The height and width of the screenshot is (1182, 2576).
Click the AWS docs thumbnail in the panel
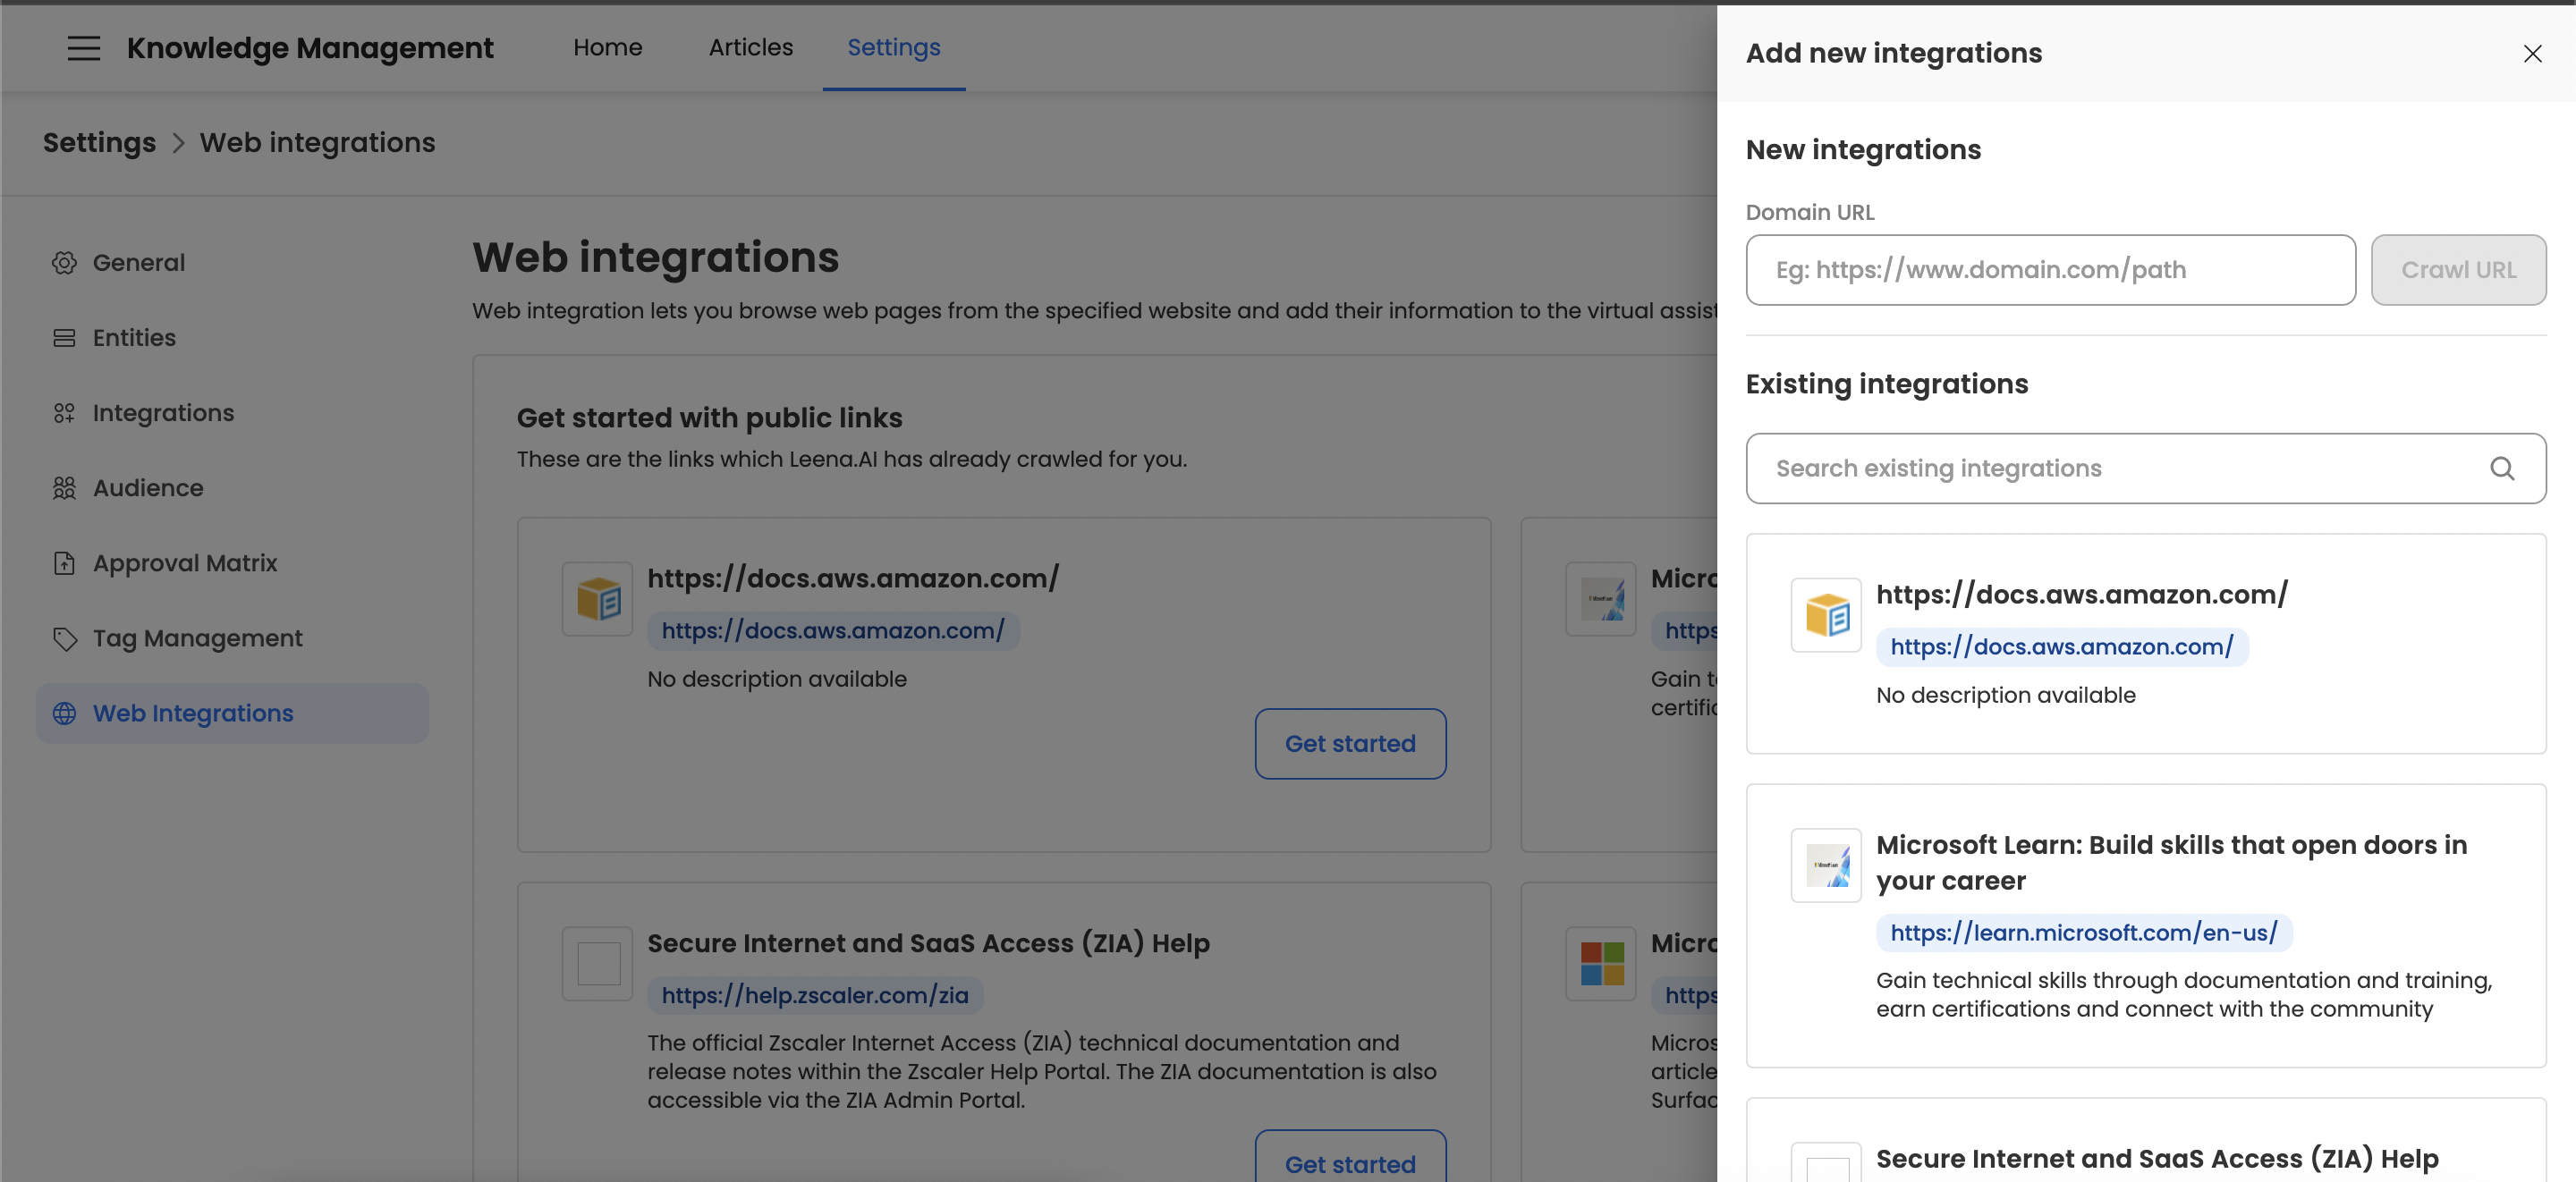(x=1825, y=615)
